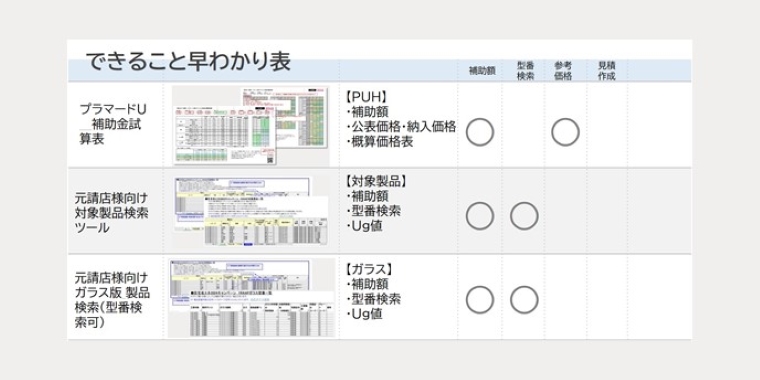
Task: Click the プラマードU 補助金試算表 row label
Action: click(x=113, y=124)
